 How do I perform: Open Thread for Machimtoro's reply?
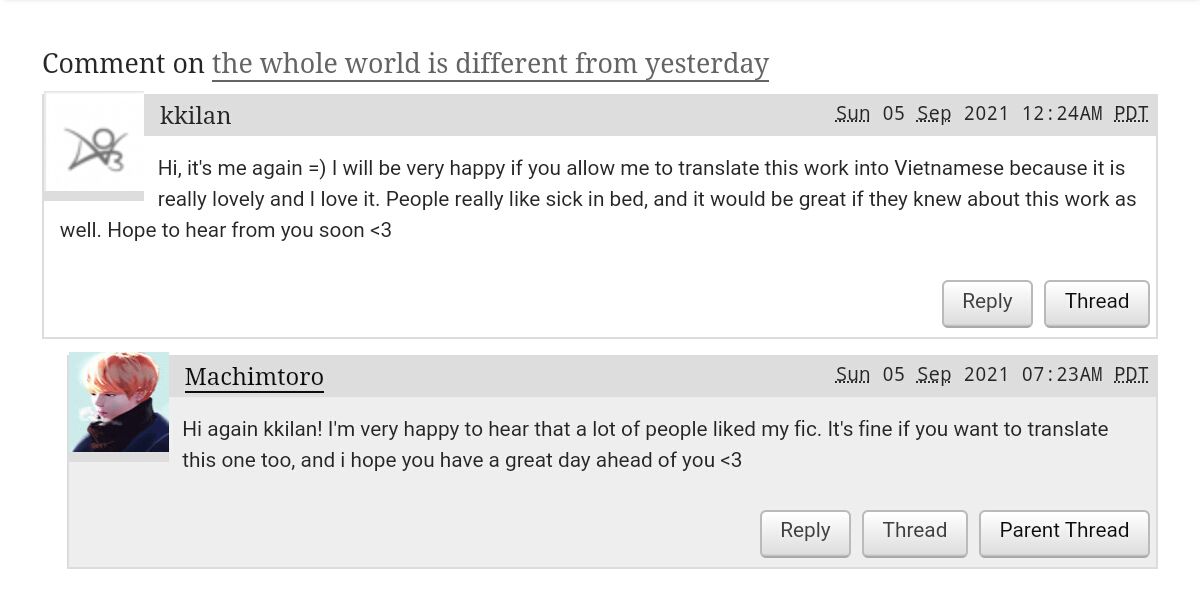click(x=914, y=531)
